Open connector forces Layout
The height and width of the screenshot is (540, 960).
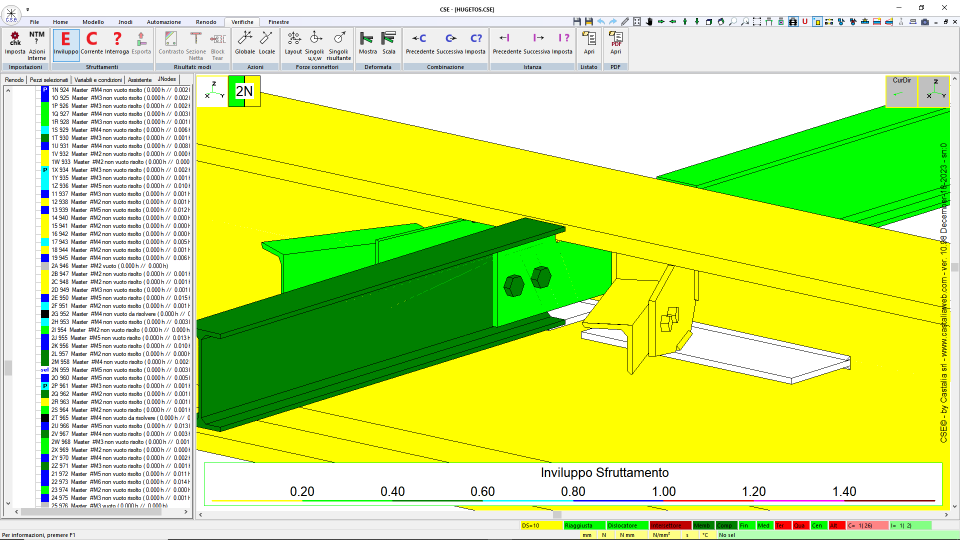293,43
